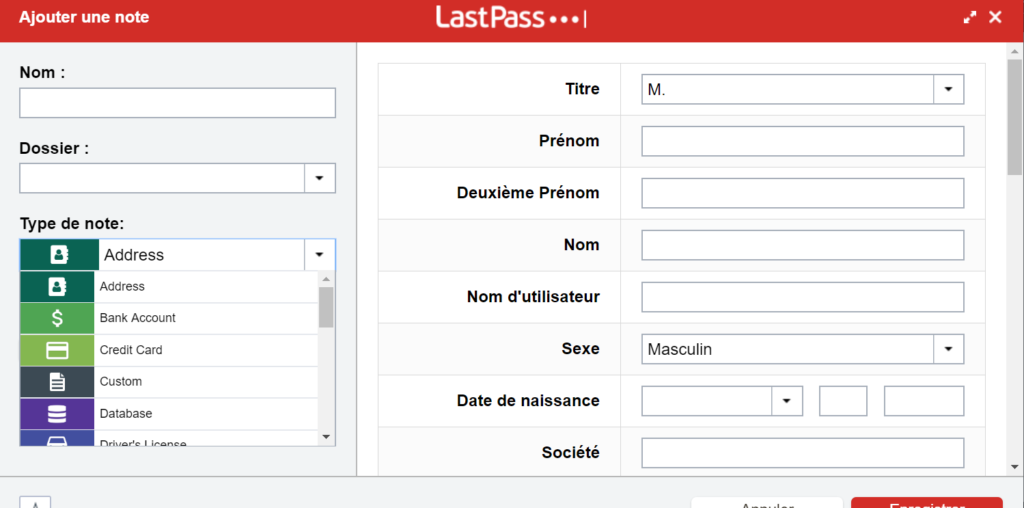Collapse the Type de note dropdown arrow
This screenshot has height=508, width=1024.
(320, 255)
